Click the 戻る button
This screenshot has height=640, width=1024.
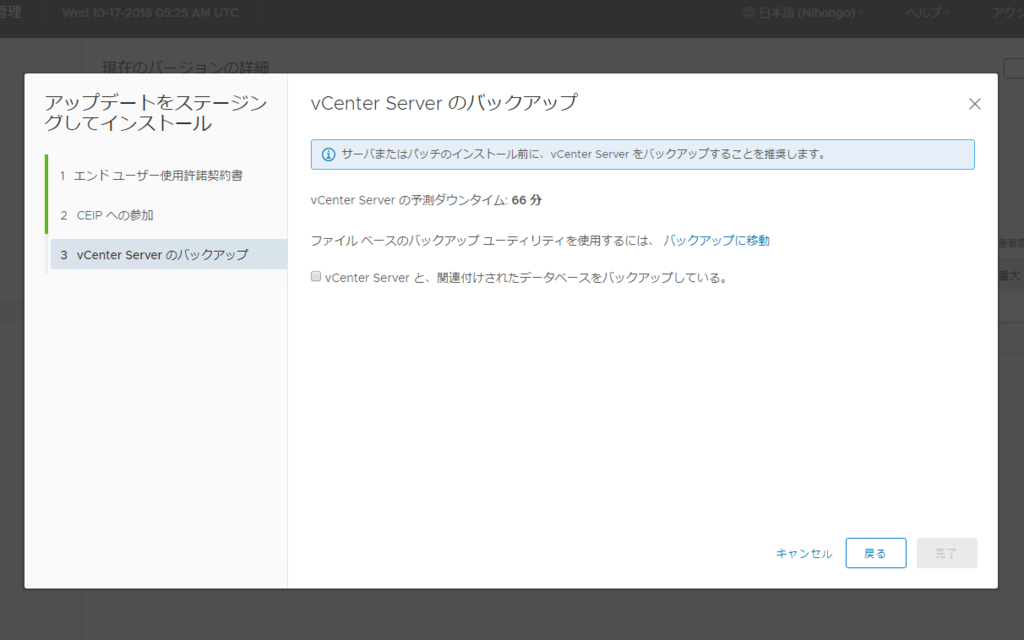click(x=875, y=553)
